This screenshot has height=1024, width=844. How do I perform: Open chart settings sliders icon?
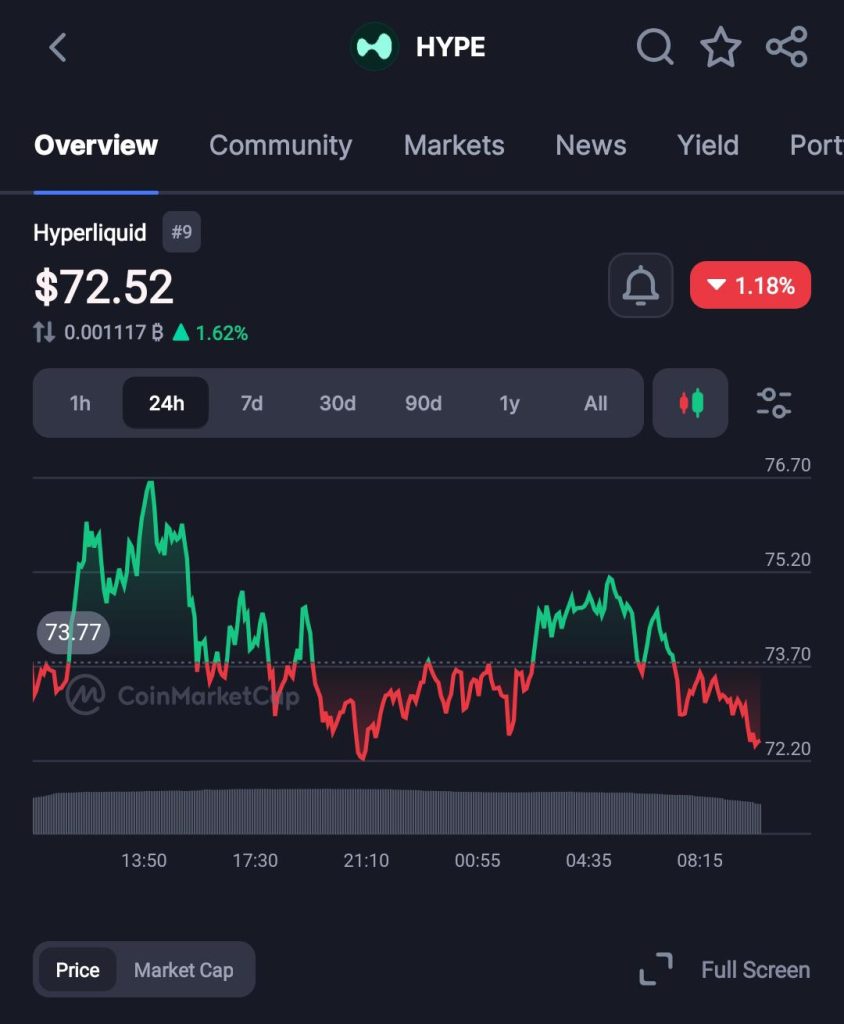pyautogui.click(x=774, y=403)
